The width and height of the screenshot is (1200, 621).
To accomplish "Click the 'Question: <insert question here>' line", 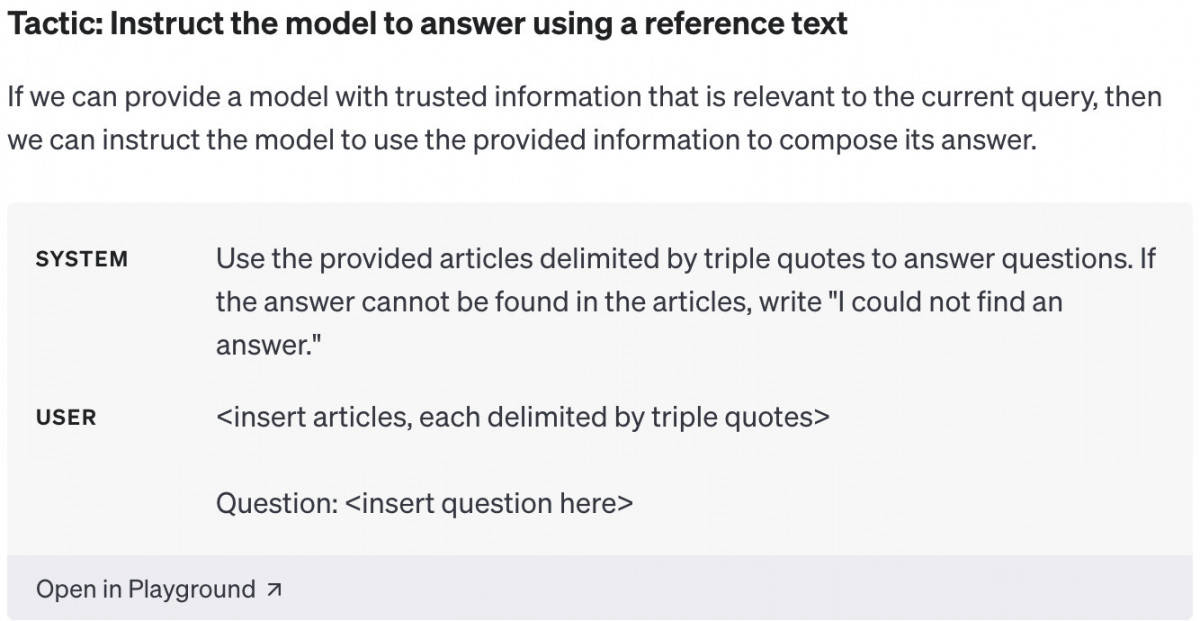I will click(424, 502).
